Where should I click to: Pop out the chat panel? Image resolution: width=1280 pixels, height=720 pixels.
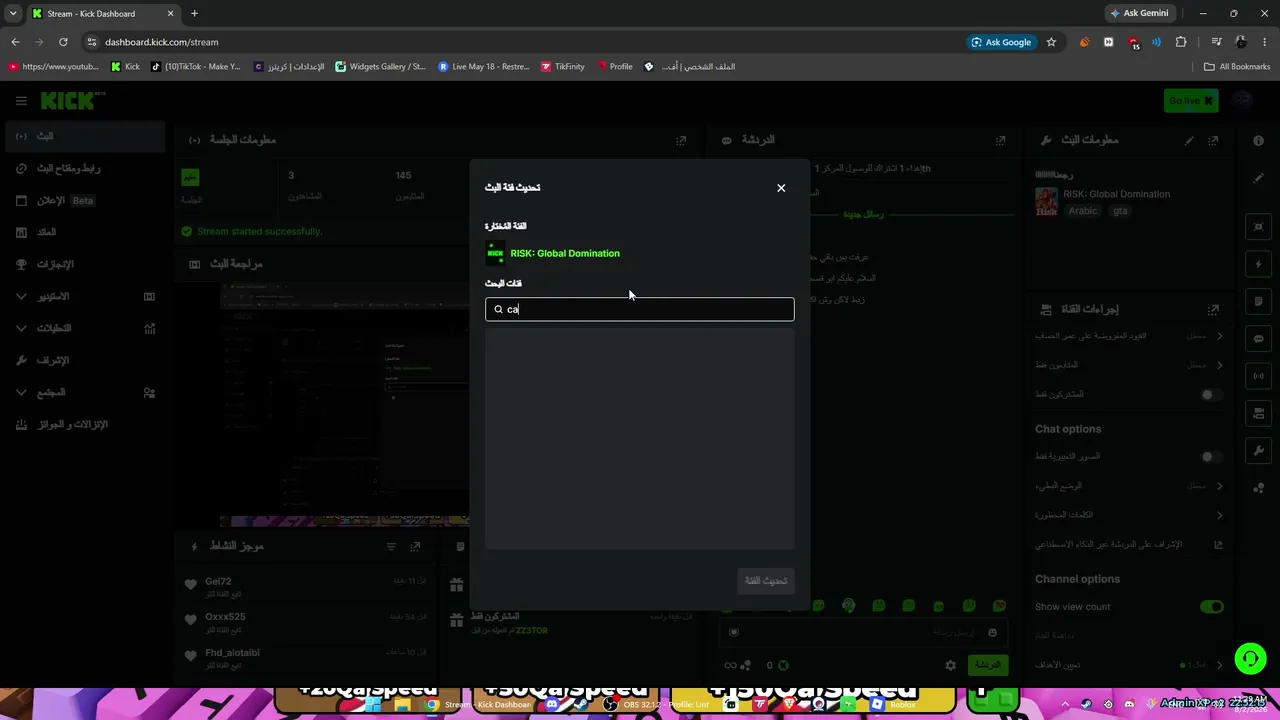pos(1000,141)
